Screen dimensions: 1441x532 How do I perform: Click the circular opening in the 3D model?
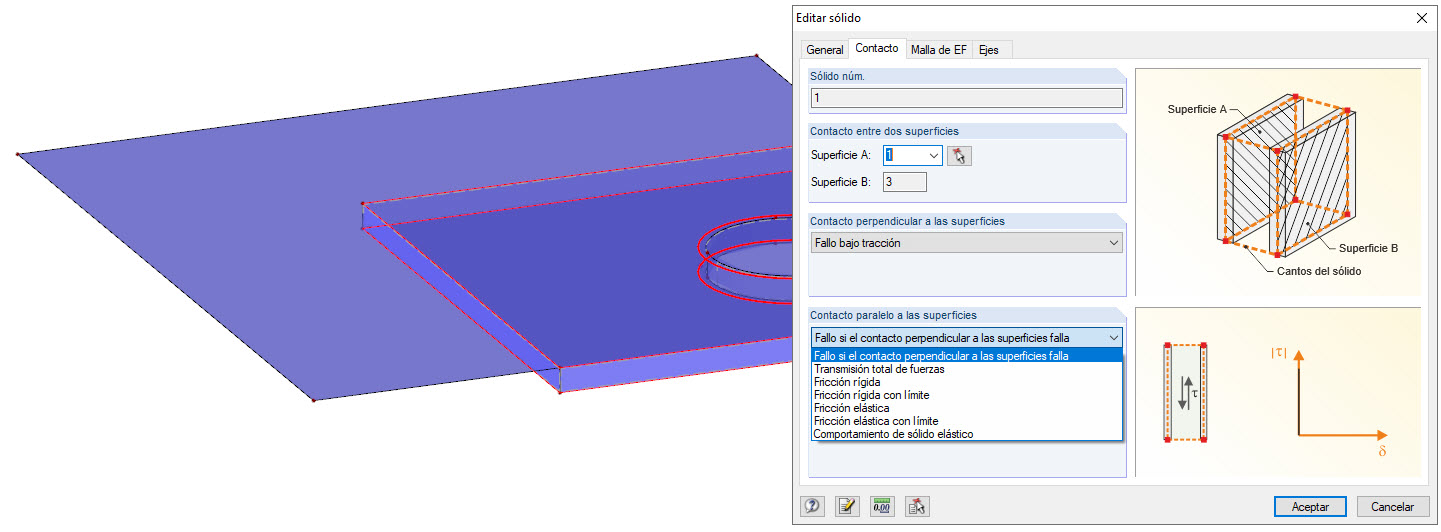[744, 260]
